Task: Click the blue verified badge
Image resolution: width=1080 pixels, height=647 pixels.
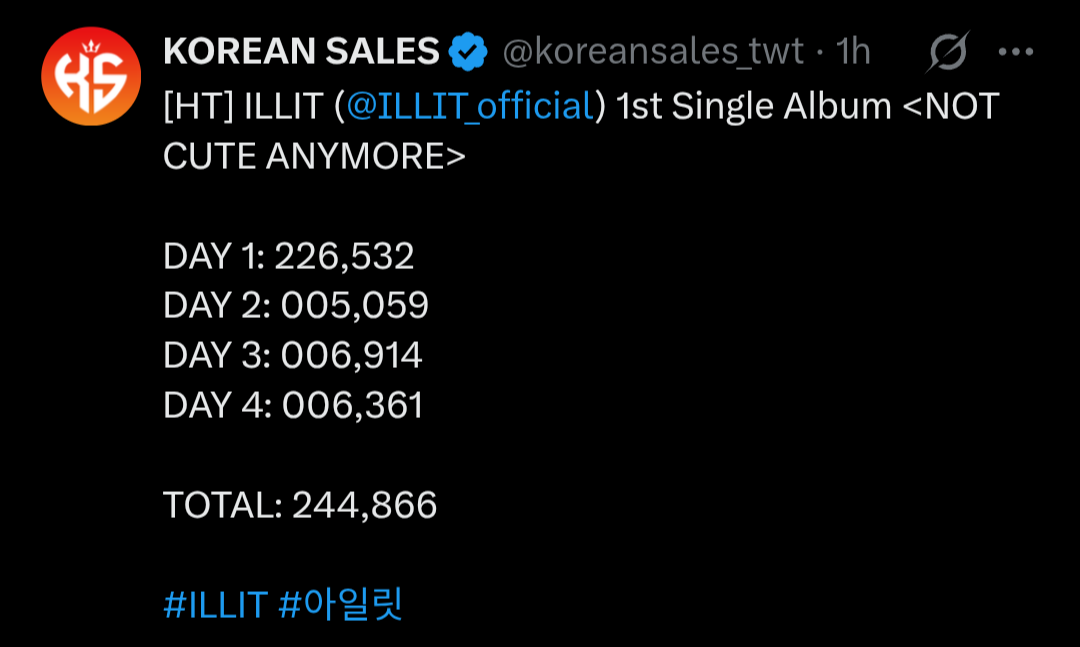Action: tap(467, 51)
